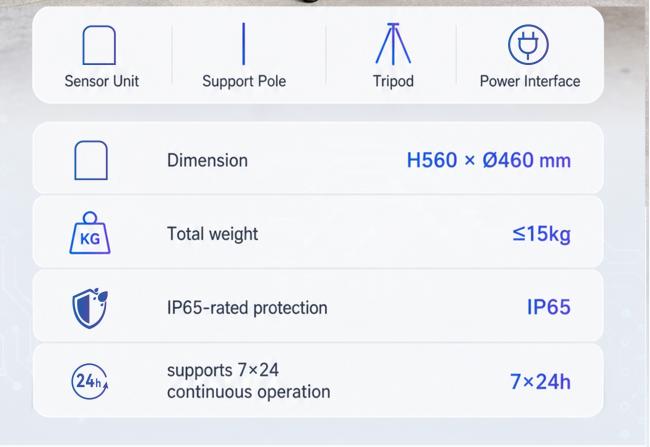Select the IP65 shield icon
Screen dimensions: 650x447
[90, 308]
